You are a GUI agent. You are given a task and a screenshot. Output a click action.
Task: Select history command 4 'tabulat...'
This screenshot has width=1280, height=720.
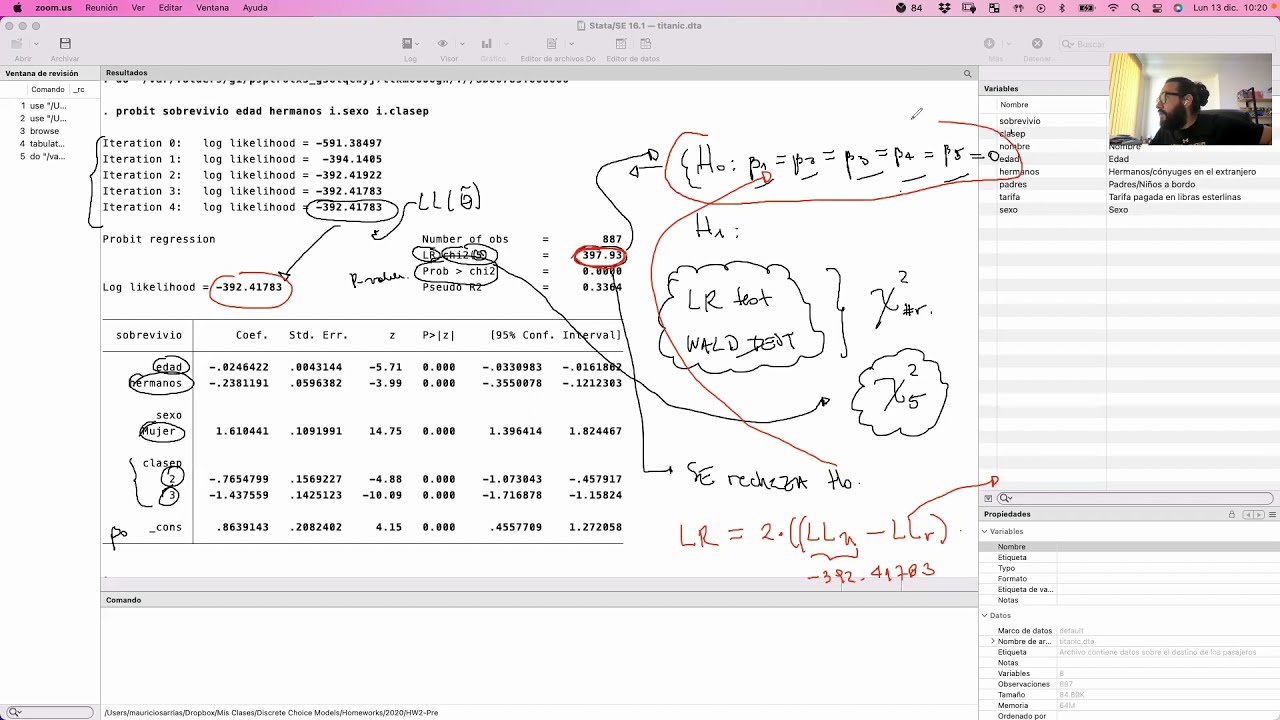coord(45,144)
